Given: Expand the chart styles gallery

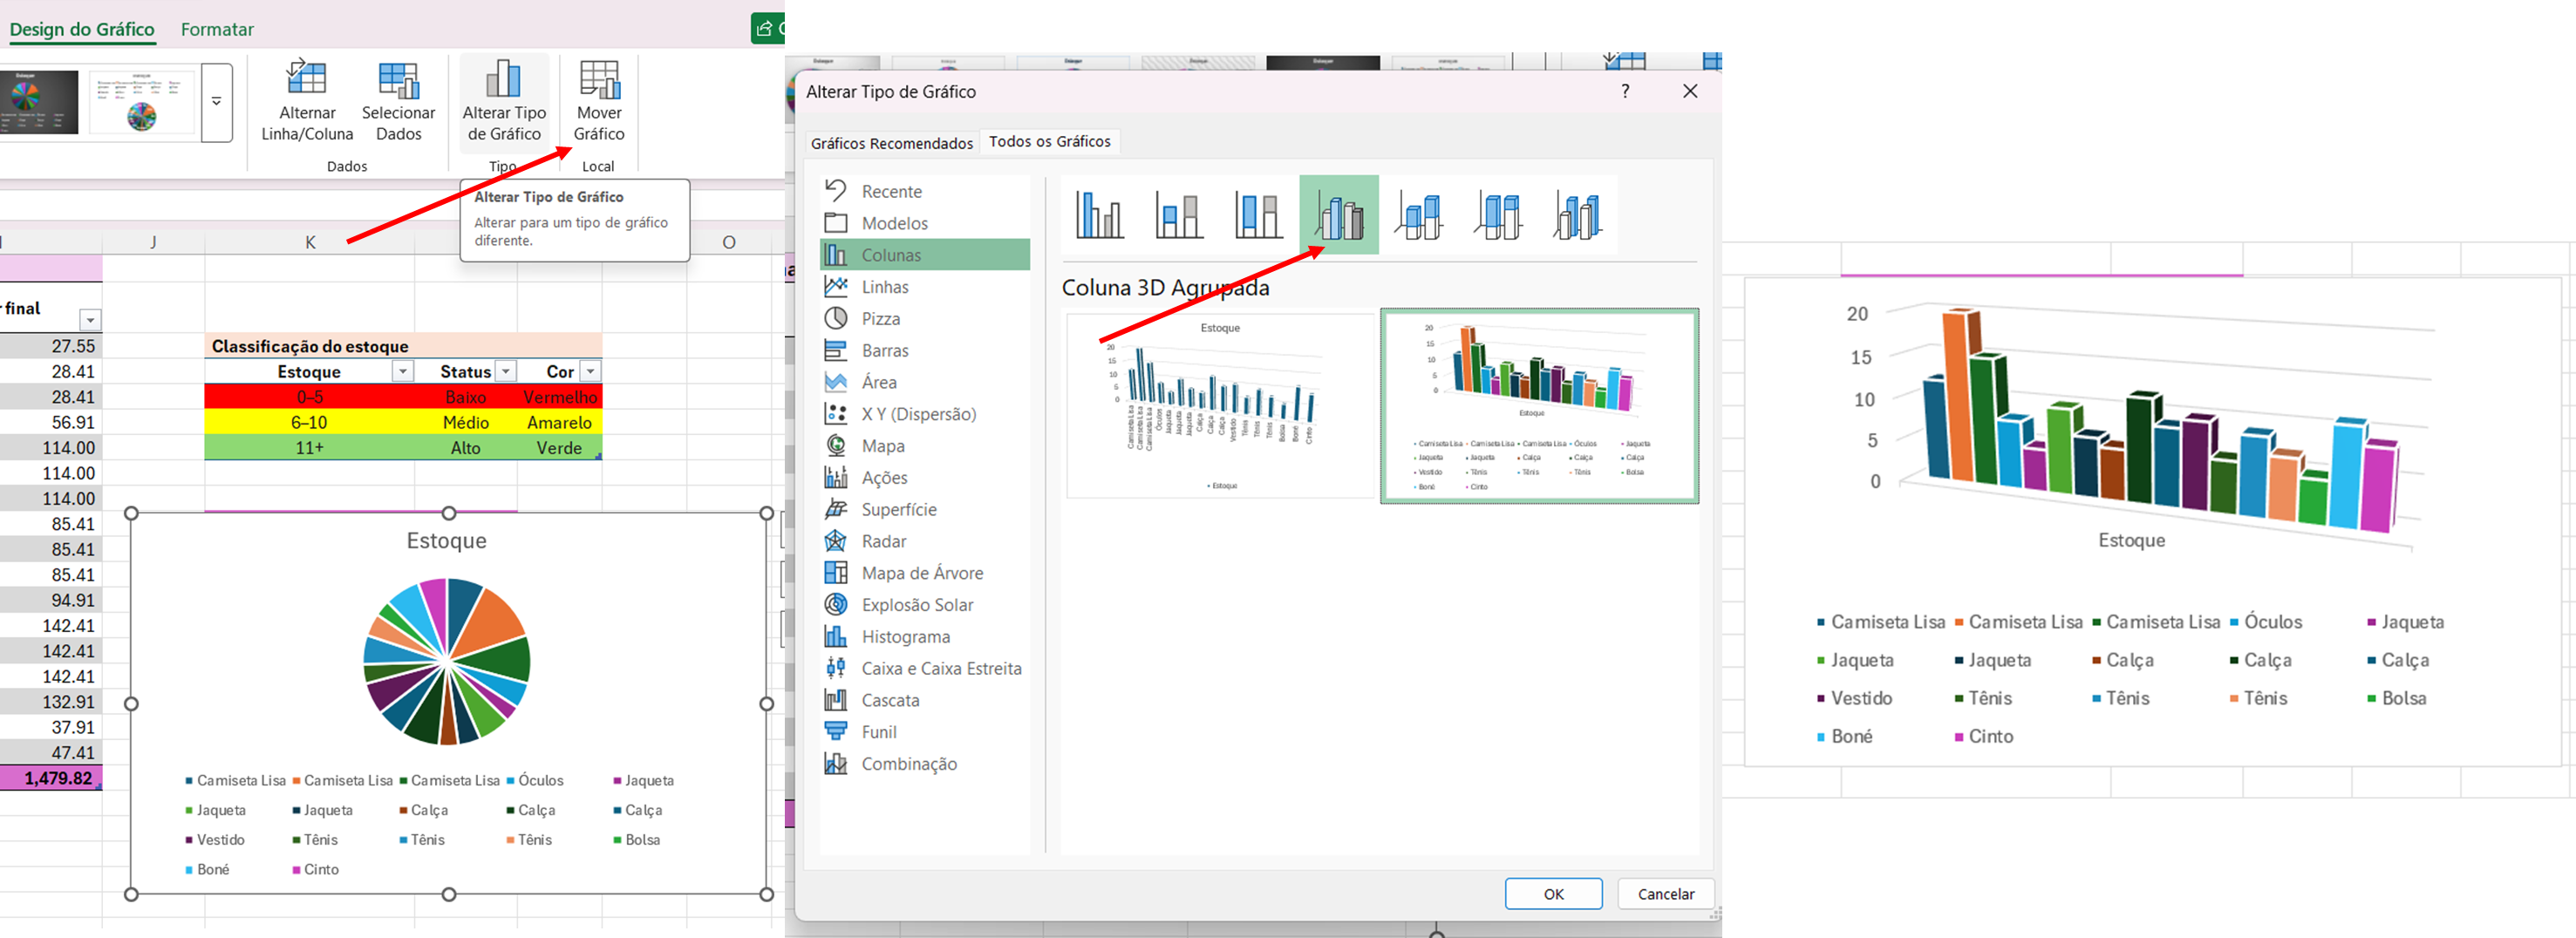Looking at the screenshot, I should click(x=216, y=102).
